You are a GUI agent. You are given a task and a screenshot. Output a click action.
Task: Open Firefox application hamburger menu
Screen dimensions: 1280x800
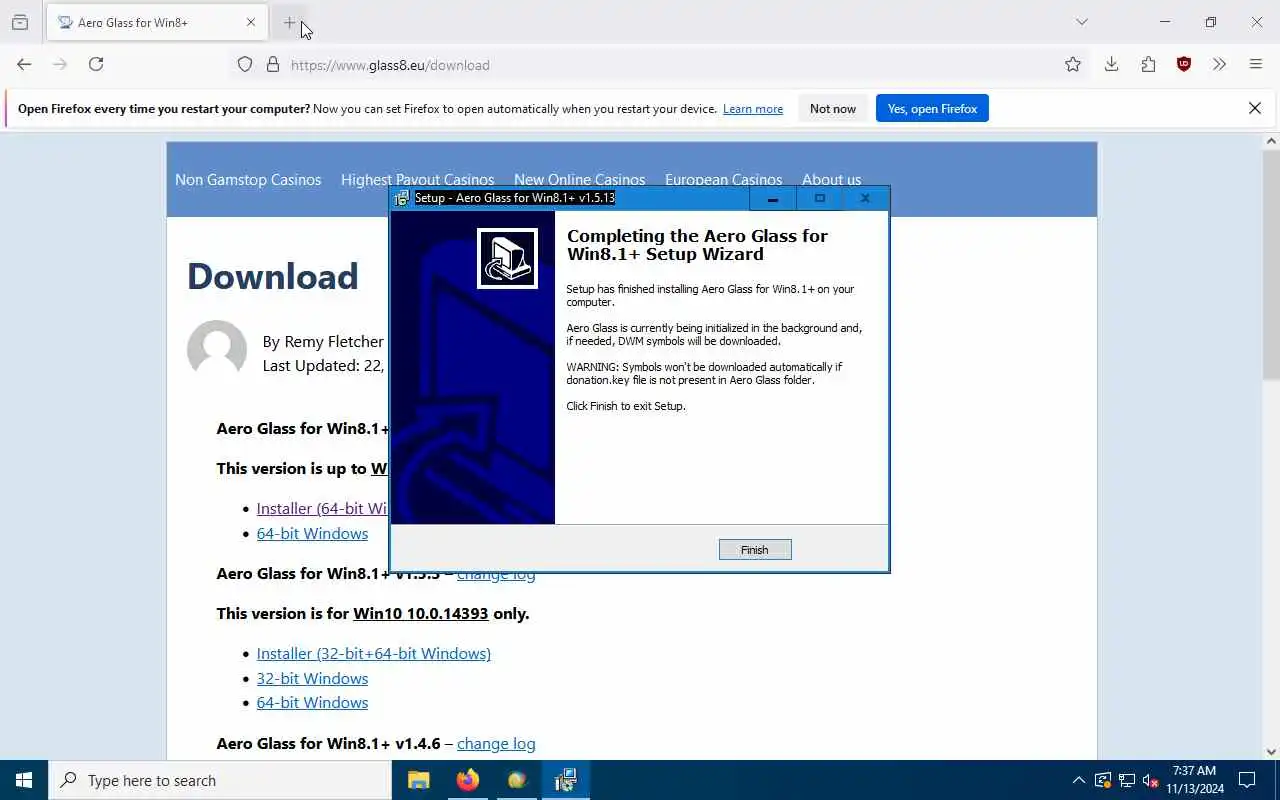click(1256, 64)
